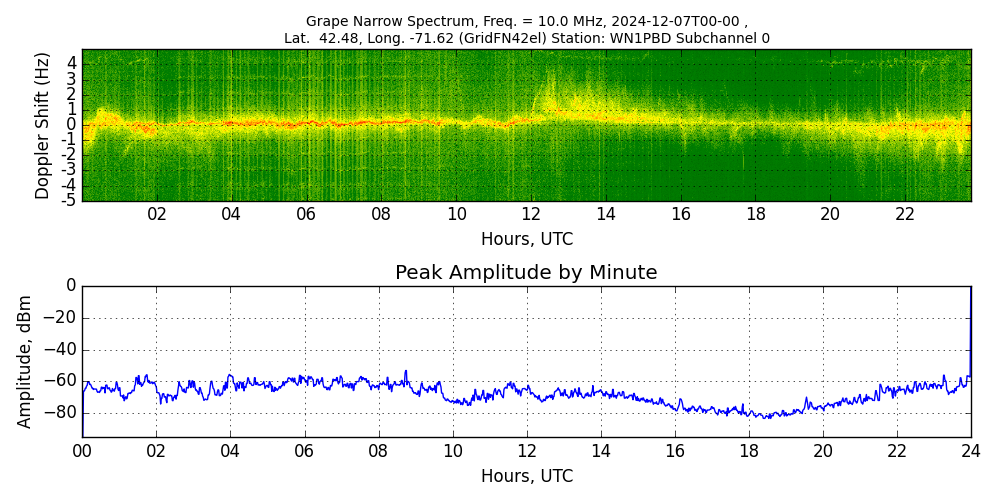This screenshot has width=1000, height=500.
Task: Click the amplitude line's lowest dip near 18:30
Action: coord(767,417)
